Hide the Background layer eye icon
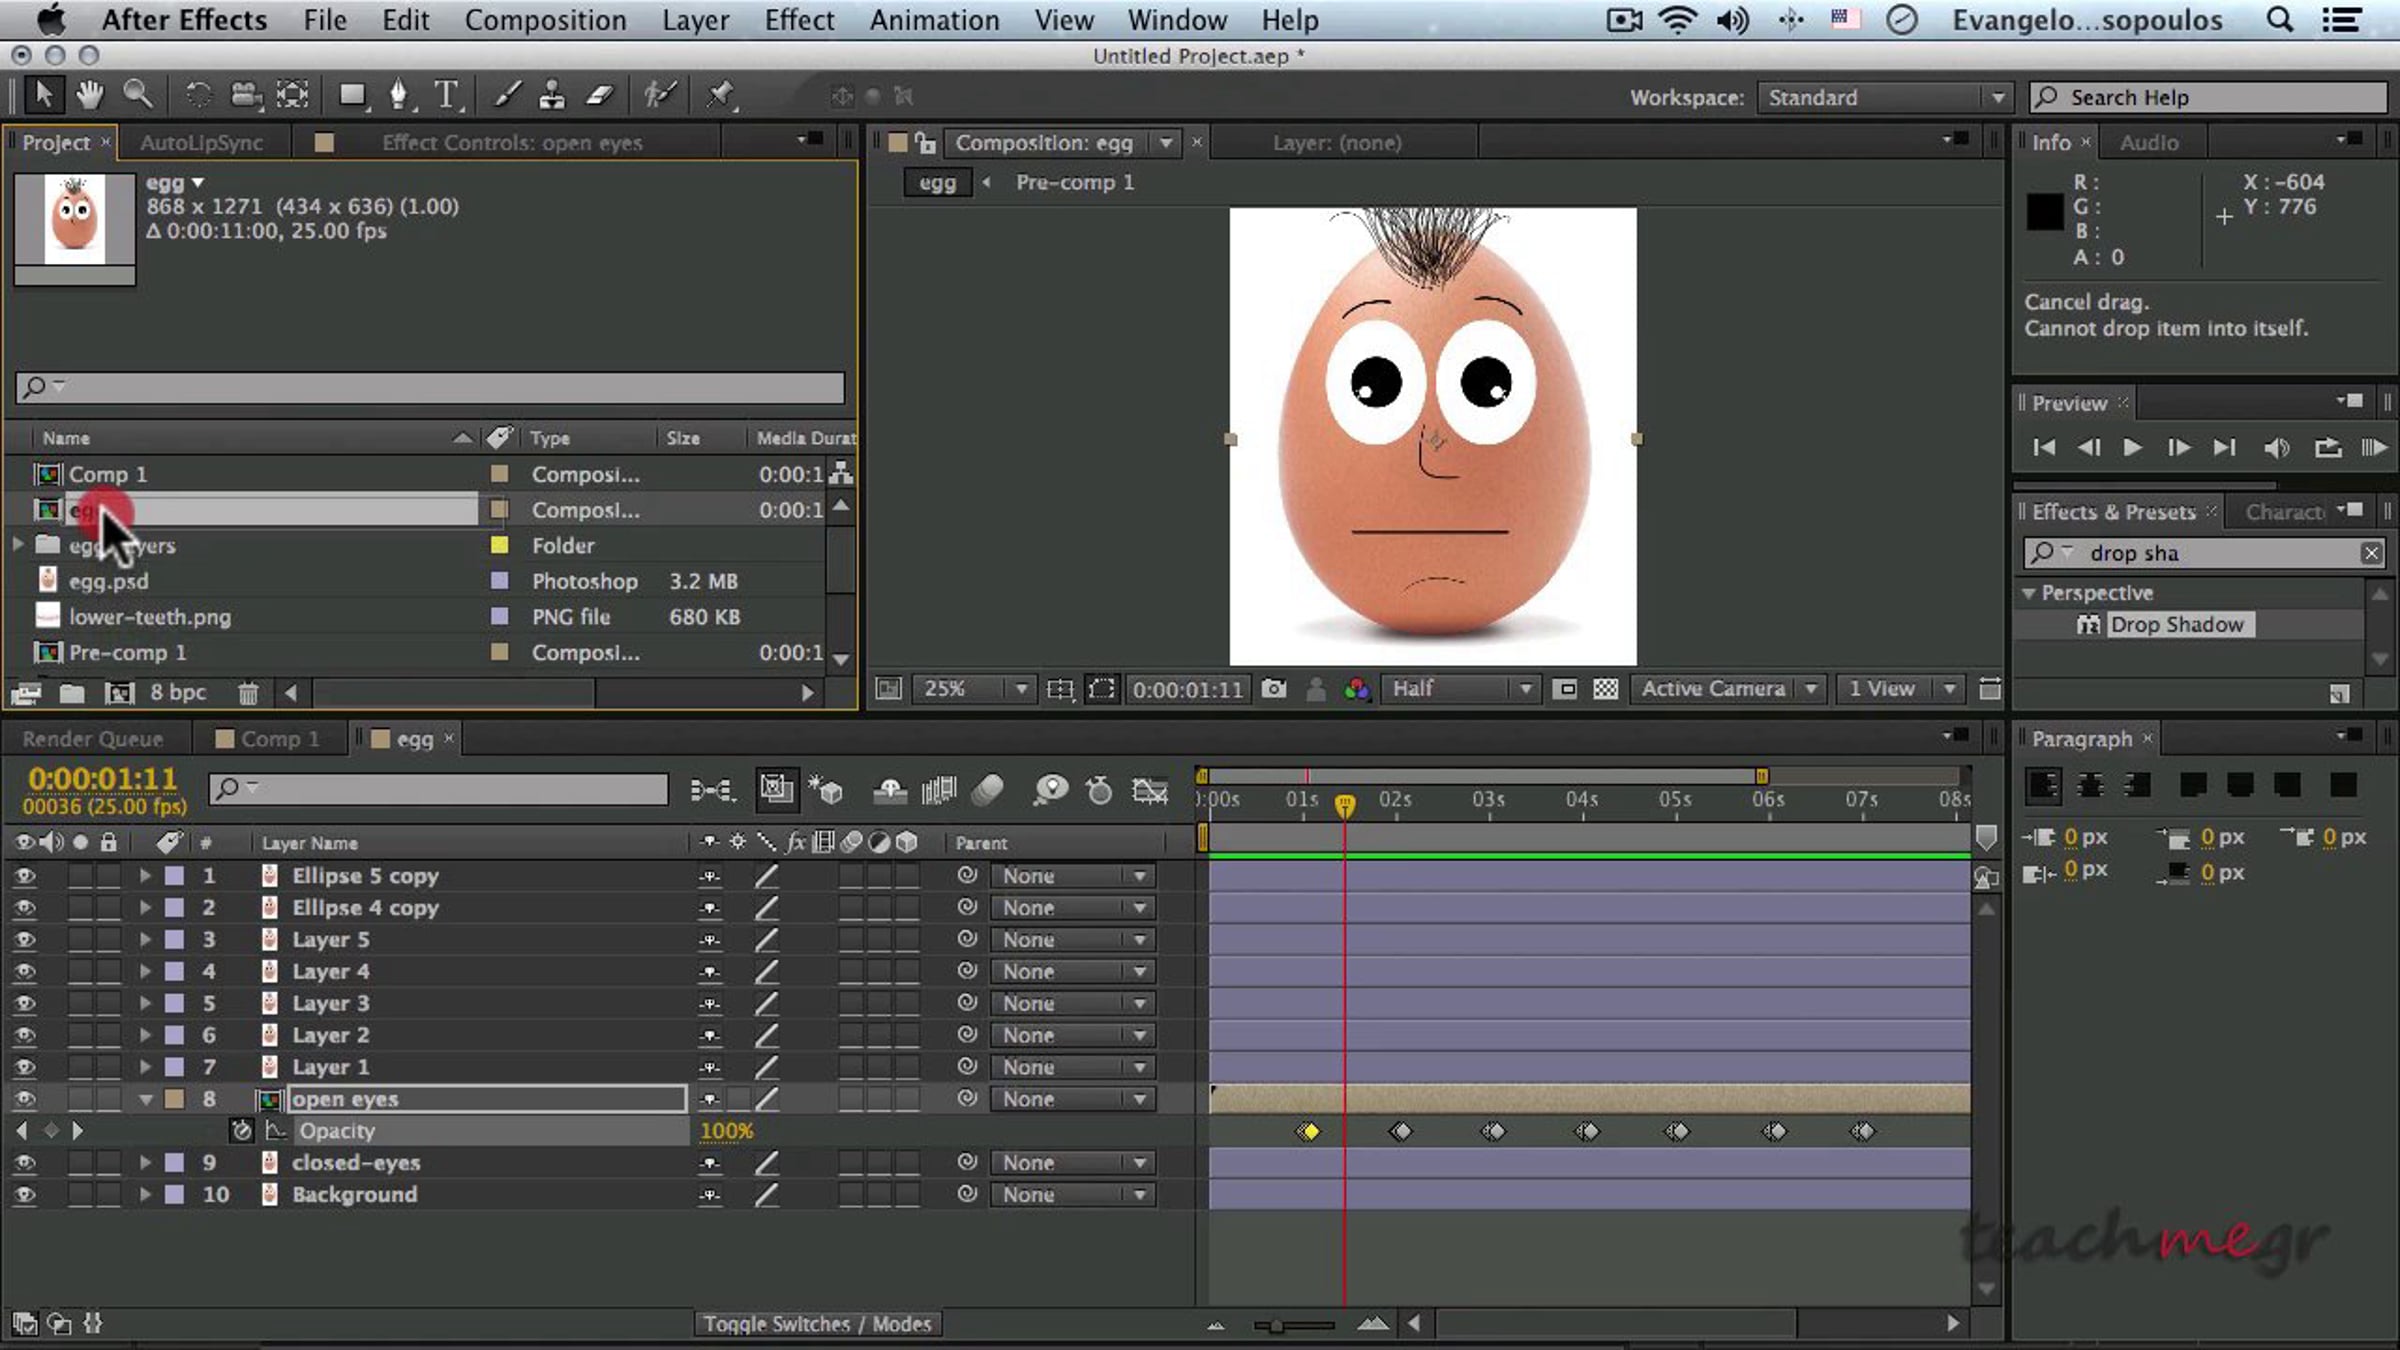Viewport: 2400px width, 1350px height. tap(25, 1194)
